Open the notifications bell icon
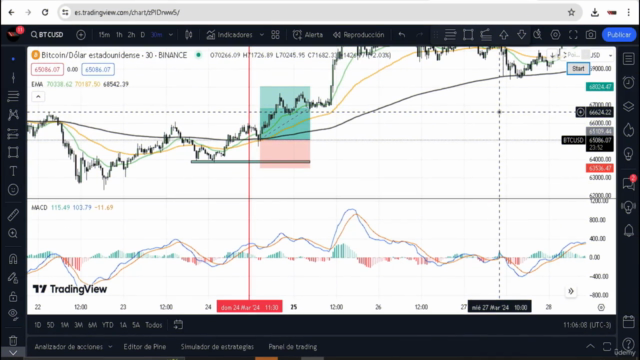This screenshot has width=640, height=360. click(x=629, y=231)
